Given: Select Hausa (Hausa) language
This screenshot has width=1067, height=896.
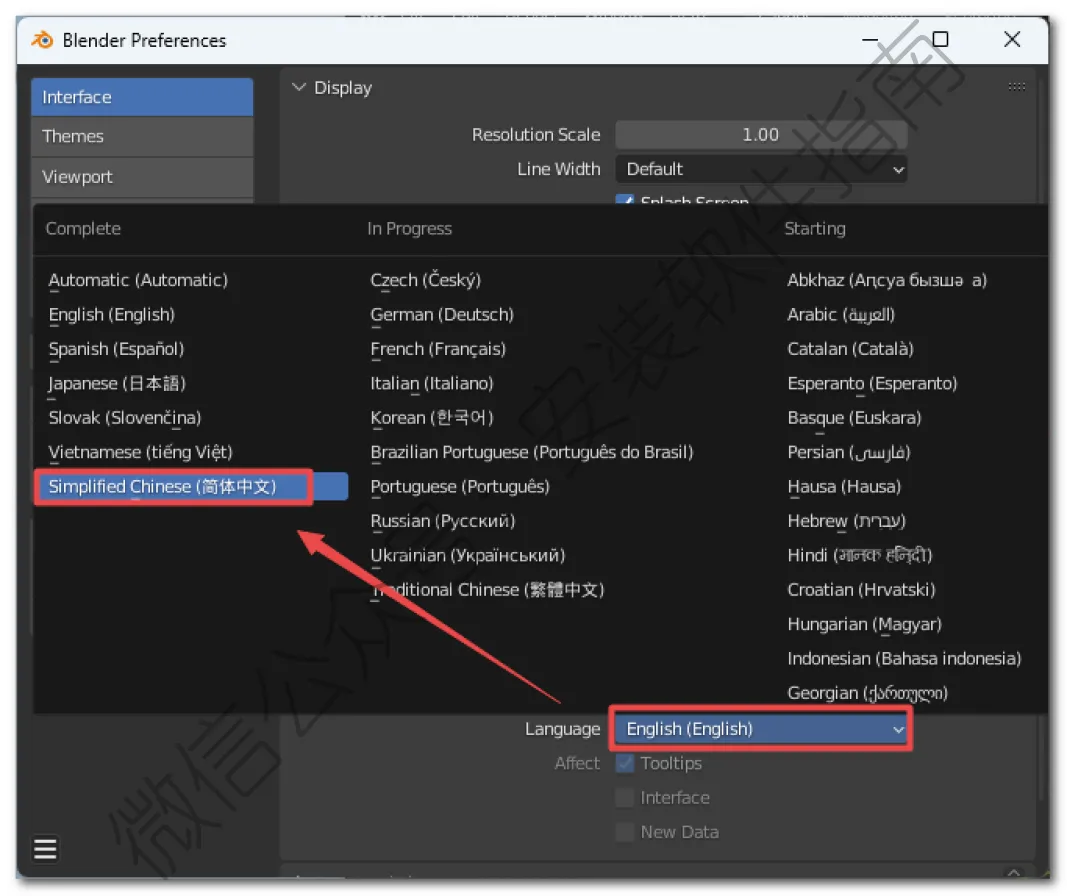Looking at the screenshot, I should point(844,487).
